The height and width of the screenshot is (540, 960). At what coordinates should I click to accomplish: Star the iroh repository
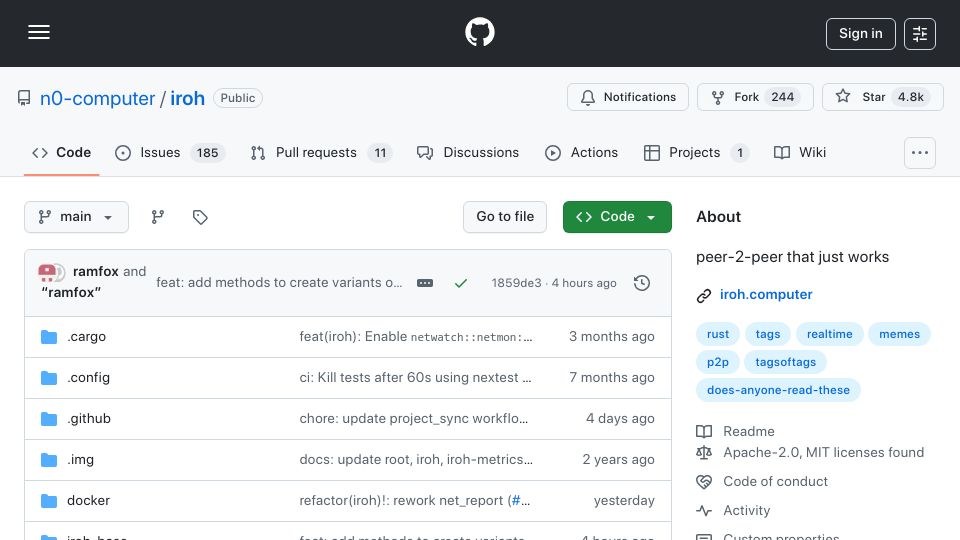[x=882, y=97]
